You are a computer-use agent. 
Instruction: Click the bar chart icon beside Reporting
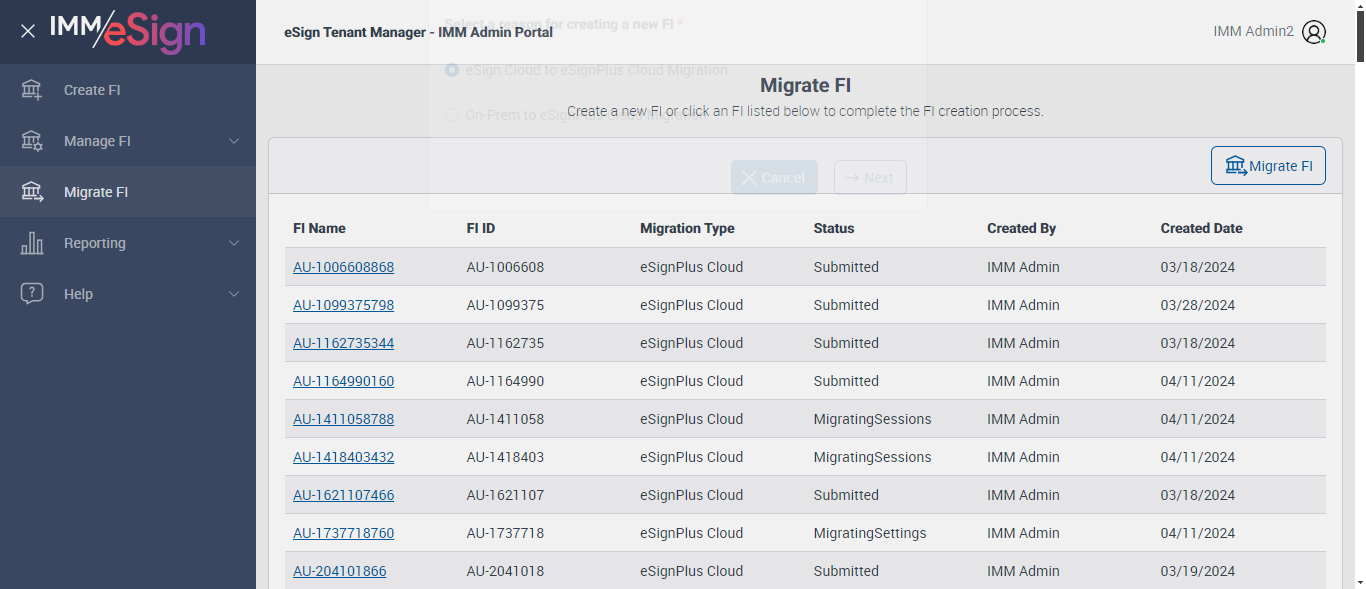click(32, 243)
